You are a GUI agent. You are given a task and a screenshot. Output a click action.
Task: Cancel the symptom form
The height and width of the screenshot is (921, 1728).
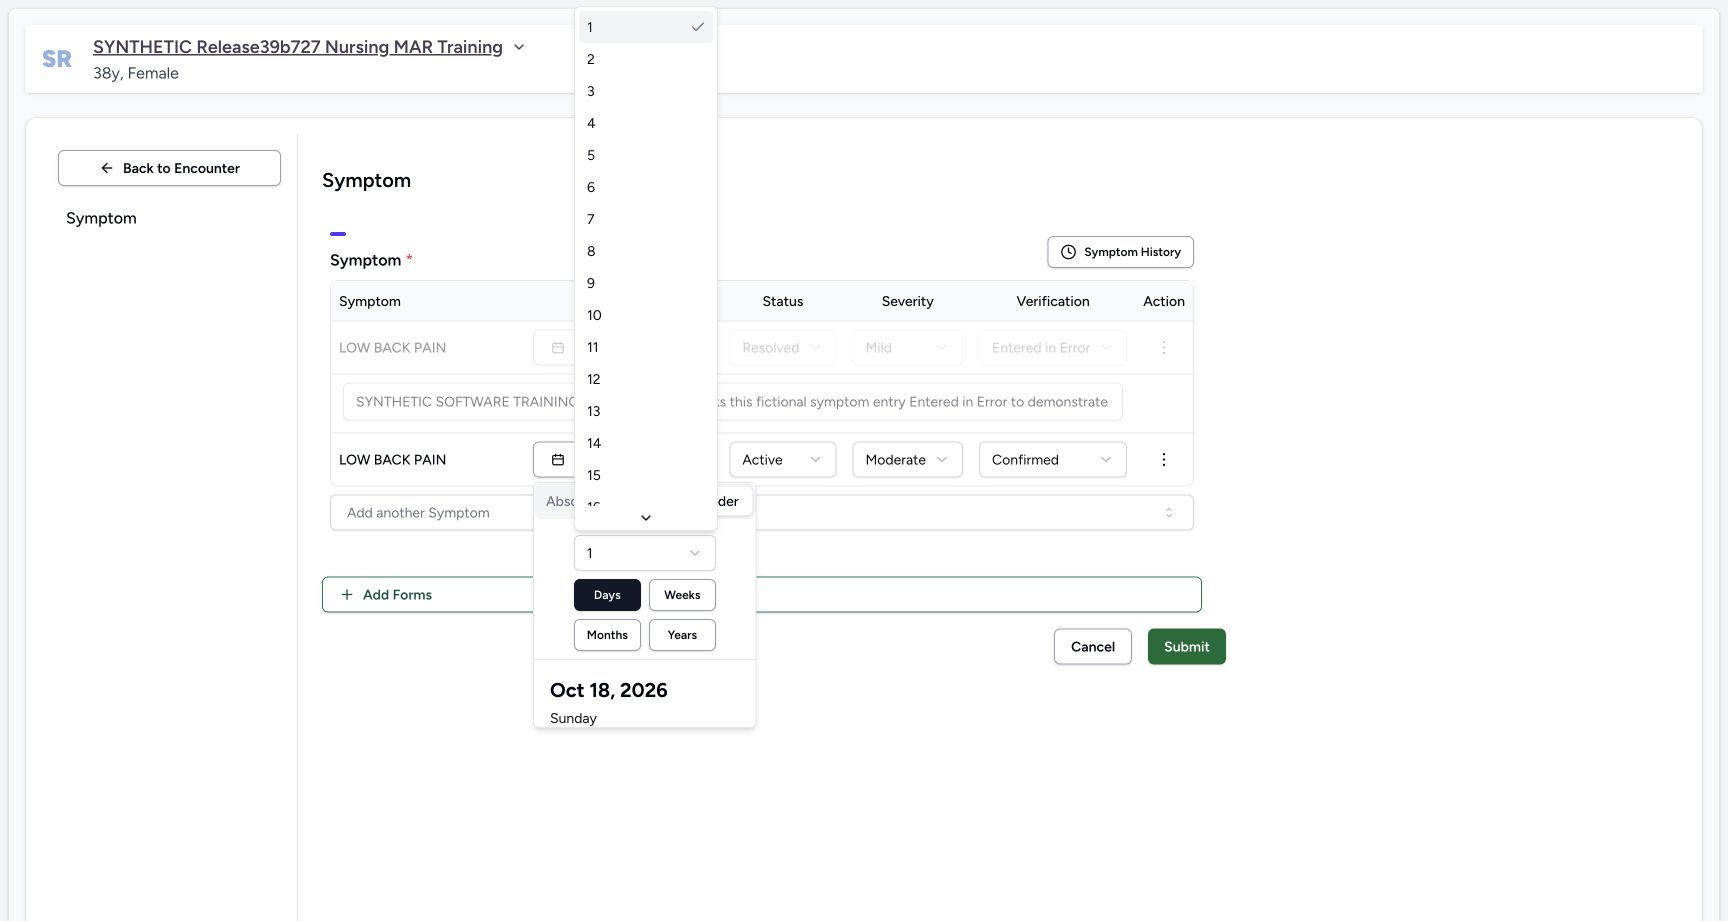[1092, 647]
